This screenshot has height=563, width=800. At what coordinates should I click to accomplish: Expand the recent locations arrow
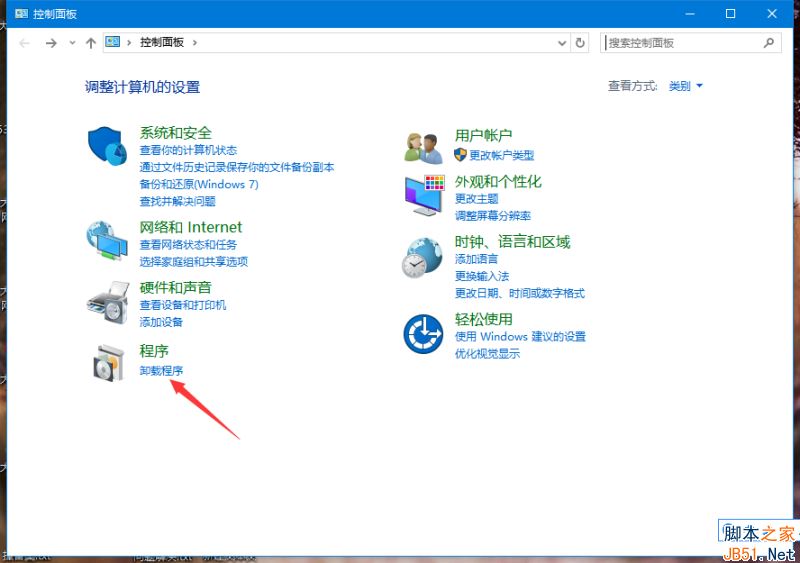pyautogui.click(x=72, y=43)
